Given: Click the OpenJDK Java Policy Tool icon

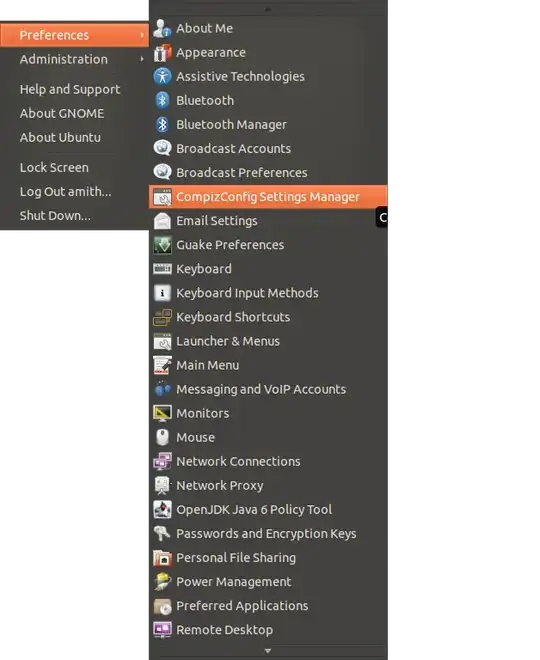Looking at the screenshot, I should (162, 510).
